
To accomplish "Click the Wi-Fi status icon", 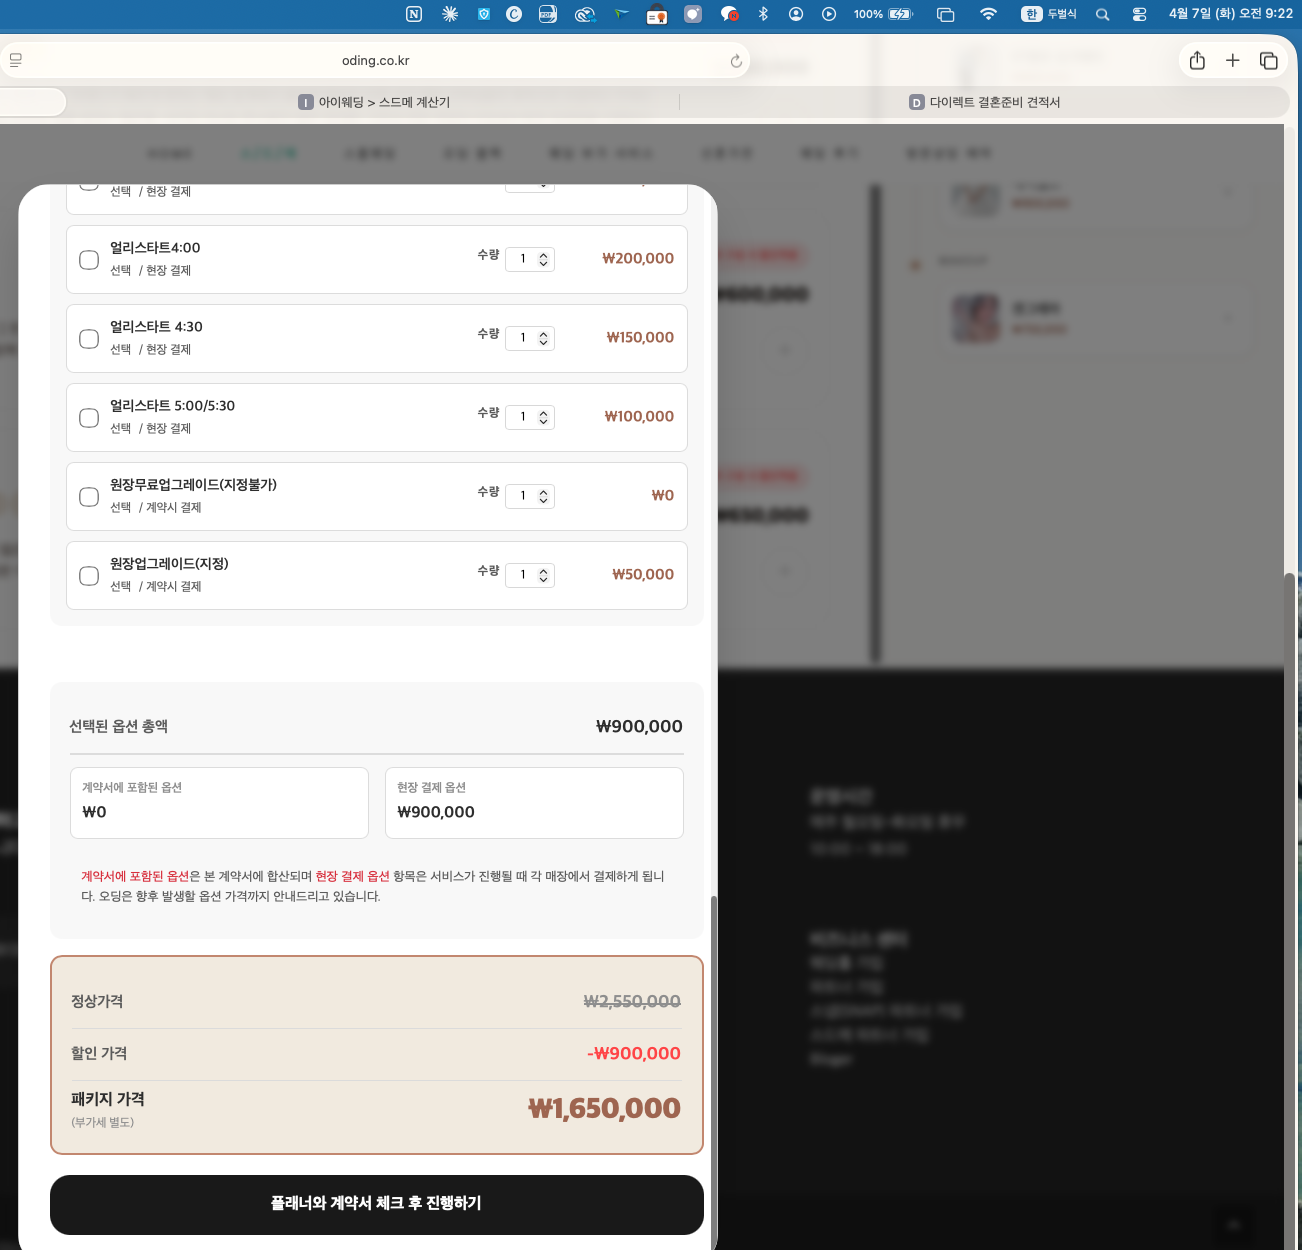I will 988,14.
